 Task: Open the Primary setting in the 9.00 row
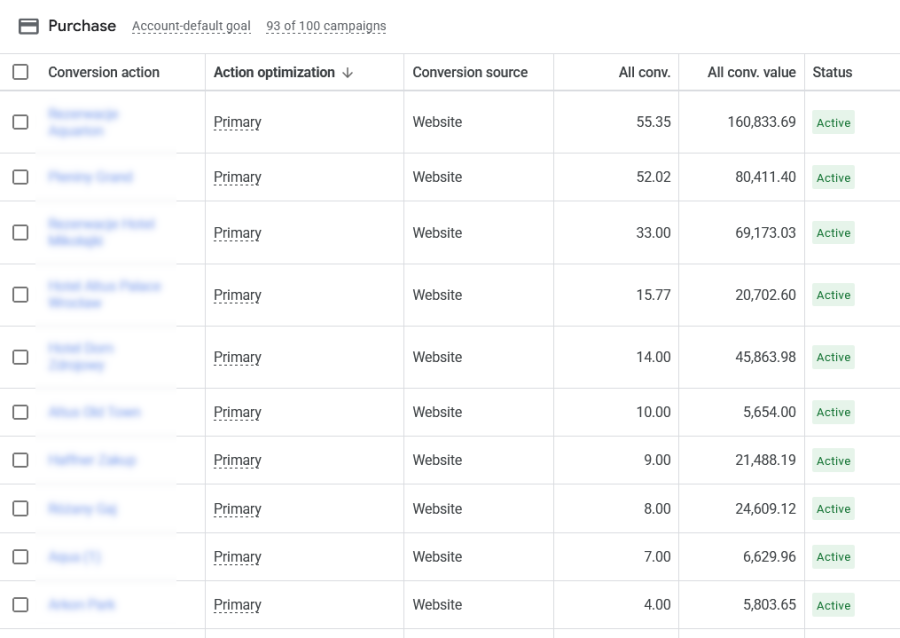[x=237, y=460]
